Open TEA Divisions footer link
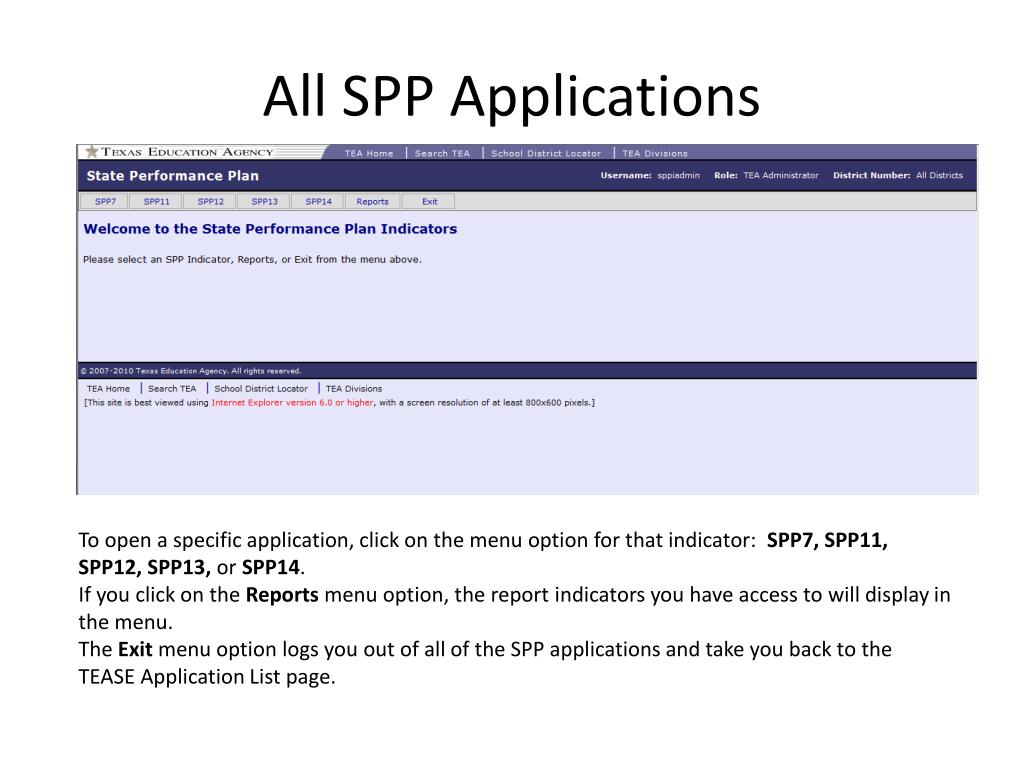The height and width of the screenshot is (768, 1024). tap(354, 389)
